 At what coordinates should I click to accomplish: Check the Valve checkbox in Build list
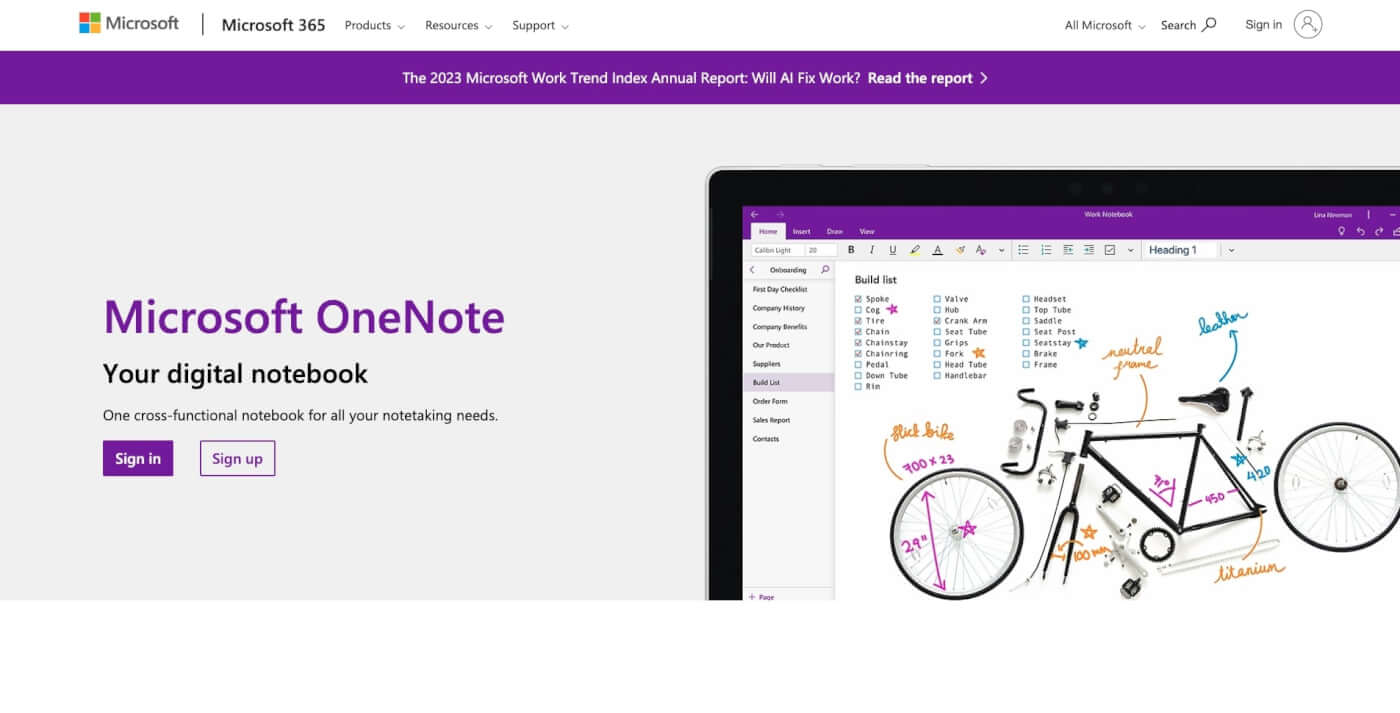939,299
